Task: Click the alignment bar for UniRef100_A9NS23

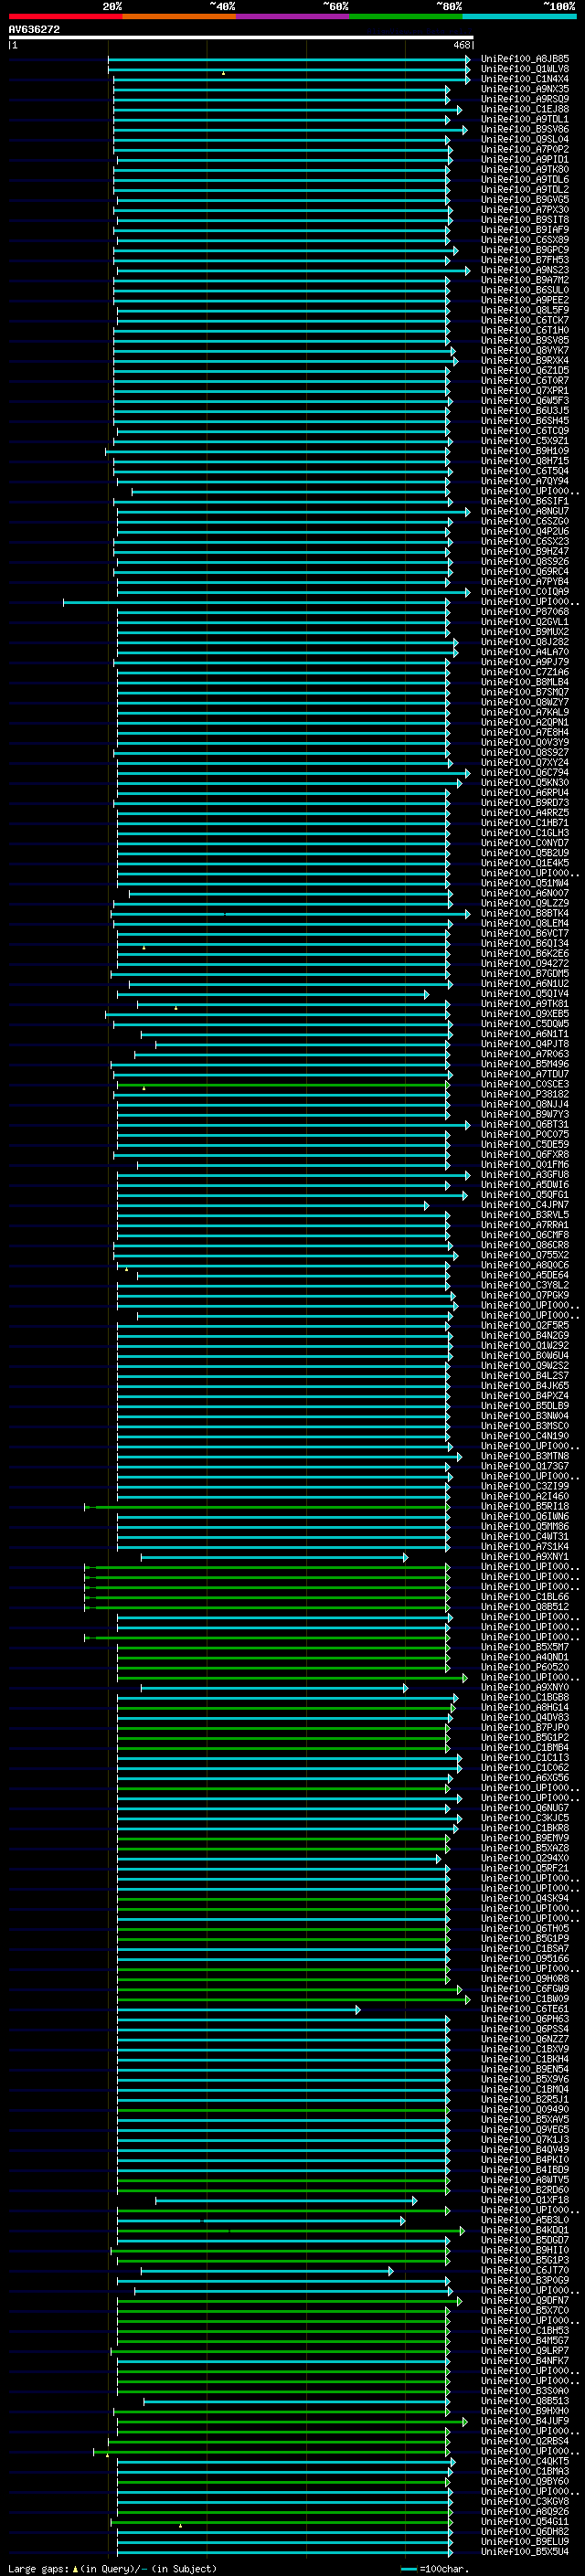Action: 293,270
